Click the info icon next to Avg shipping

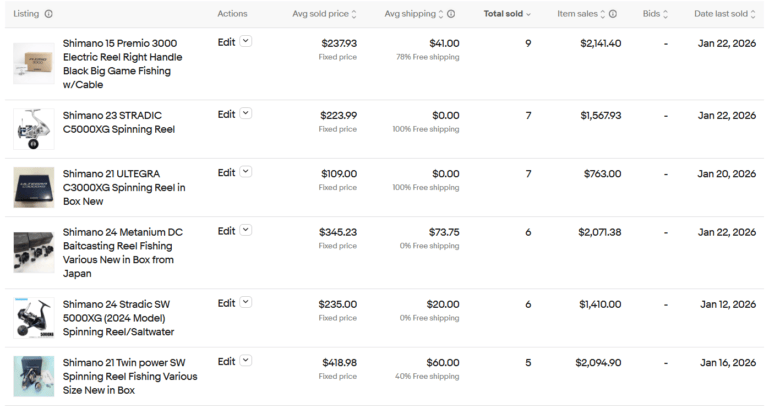click(x=451, y=14)
